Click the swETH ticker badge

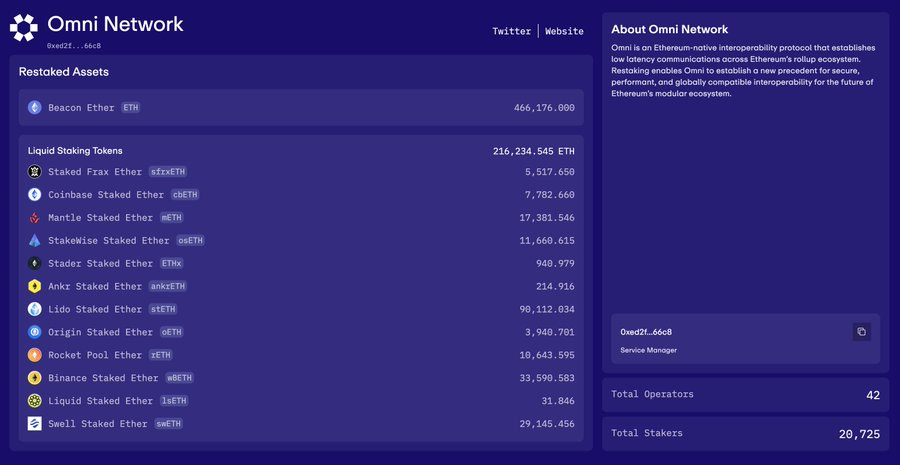[169, 424]
